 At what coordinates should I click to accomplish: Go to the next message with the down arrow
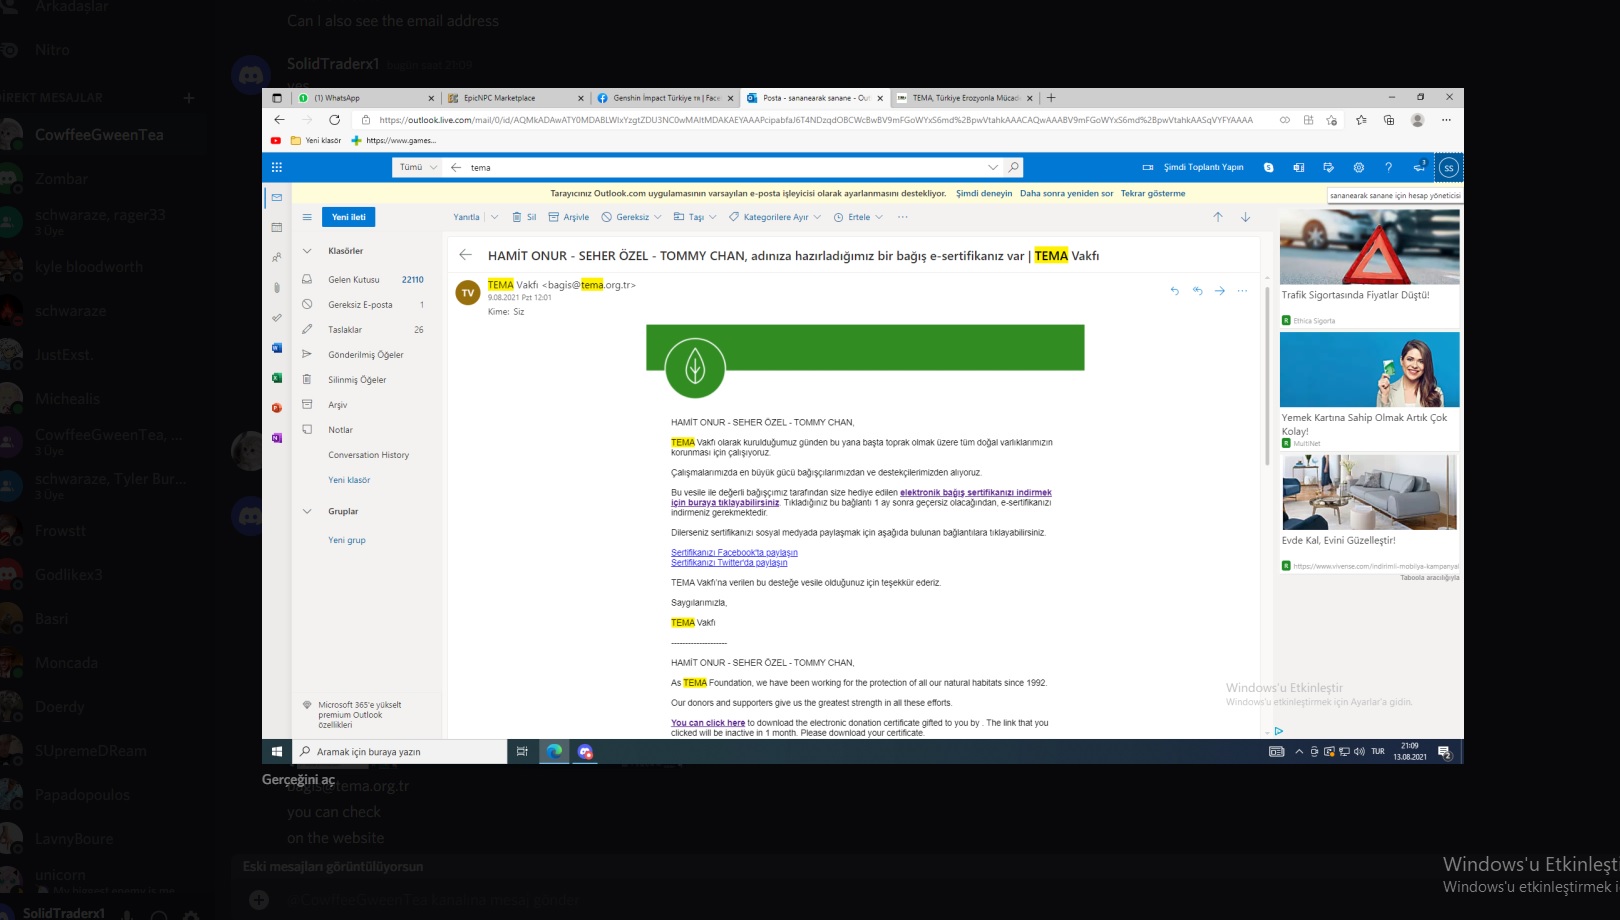1245,217
